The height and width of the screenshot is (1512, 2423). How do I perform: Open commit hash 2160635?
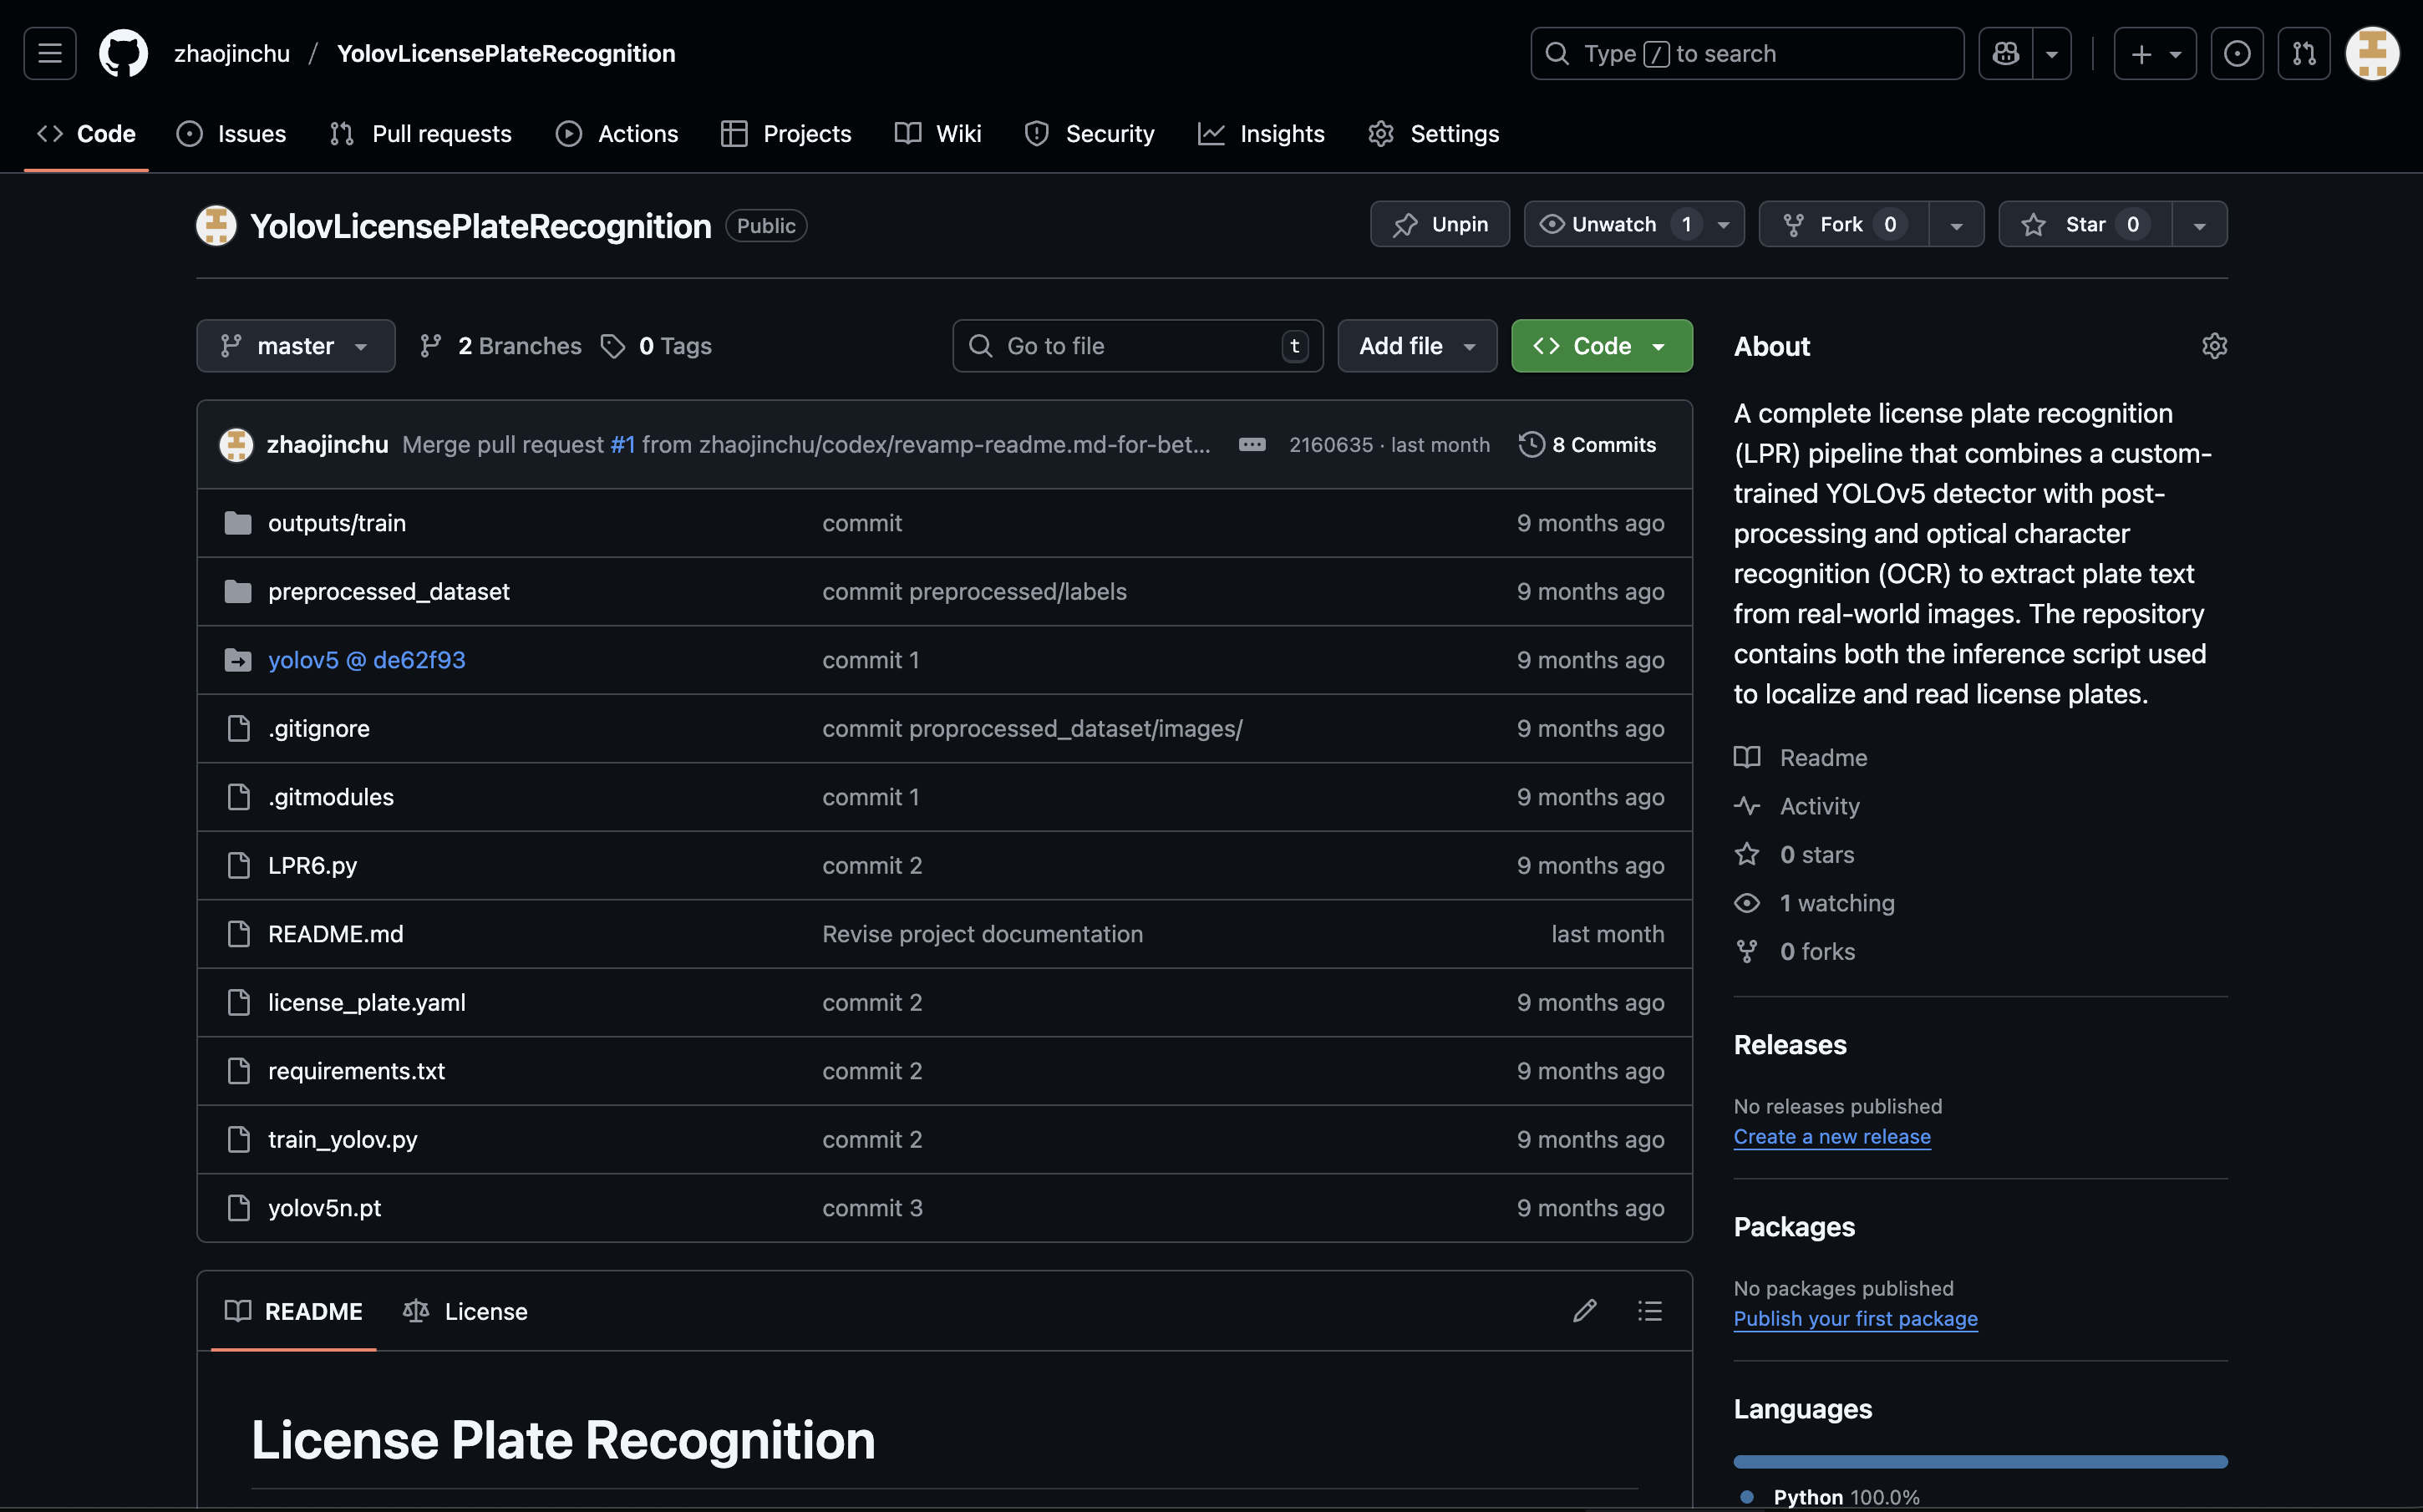click(x=1331, y=445)
